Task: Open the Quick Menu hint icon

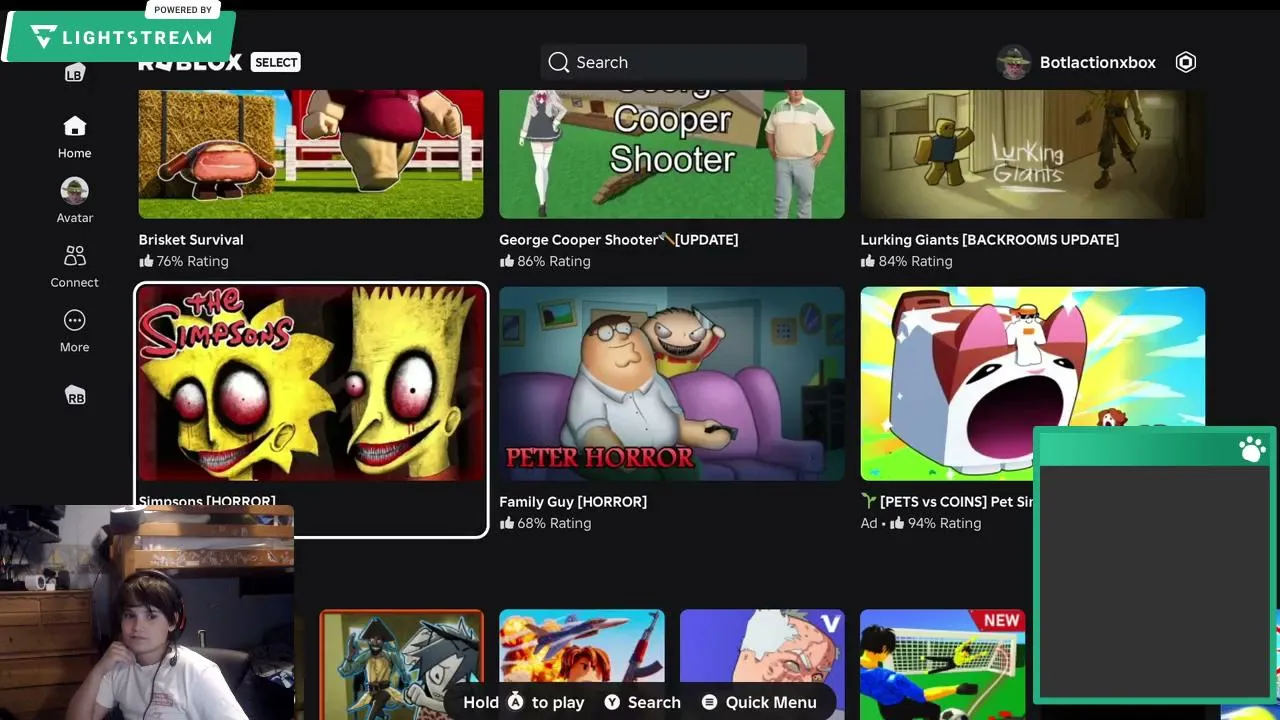Action: 709,702
